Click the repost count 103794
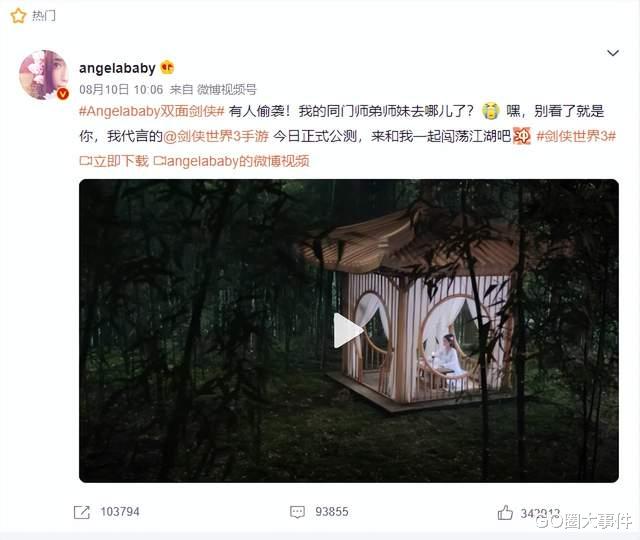This screenshot has height=540, width=640. [x=120, y=512]
